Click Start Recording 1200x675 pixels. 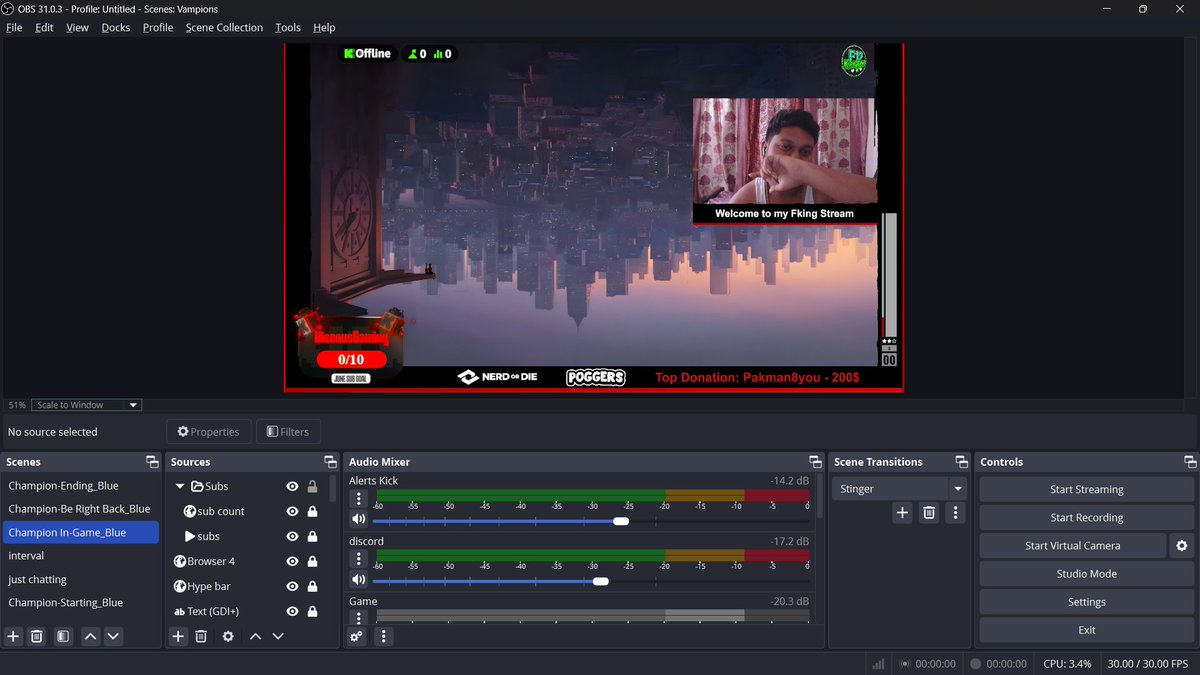[x=1086, y=517]
